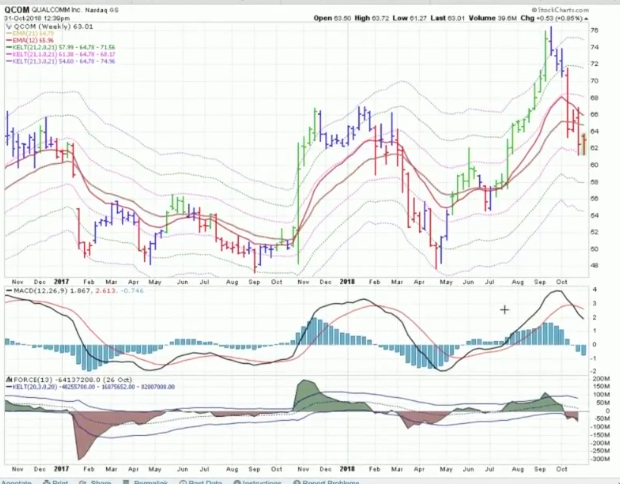Image resolution: width=620 pixels, height=484 pixels.
Task: Click the QCOM (Weekly) 63.01 legend label
Action: pyautogui.click(x=53, y=26)
